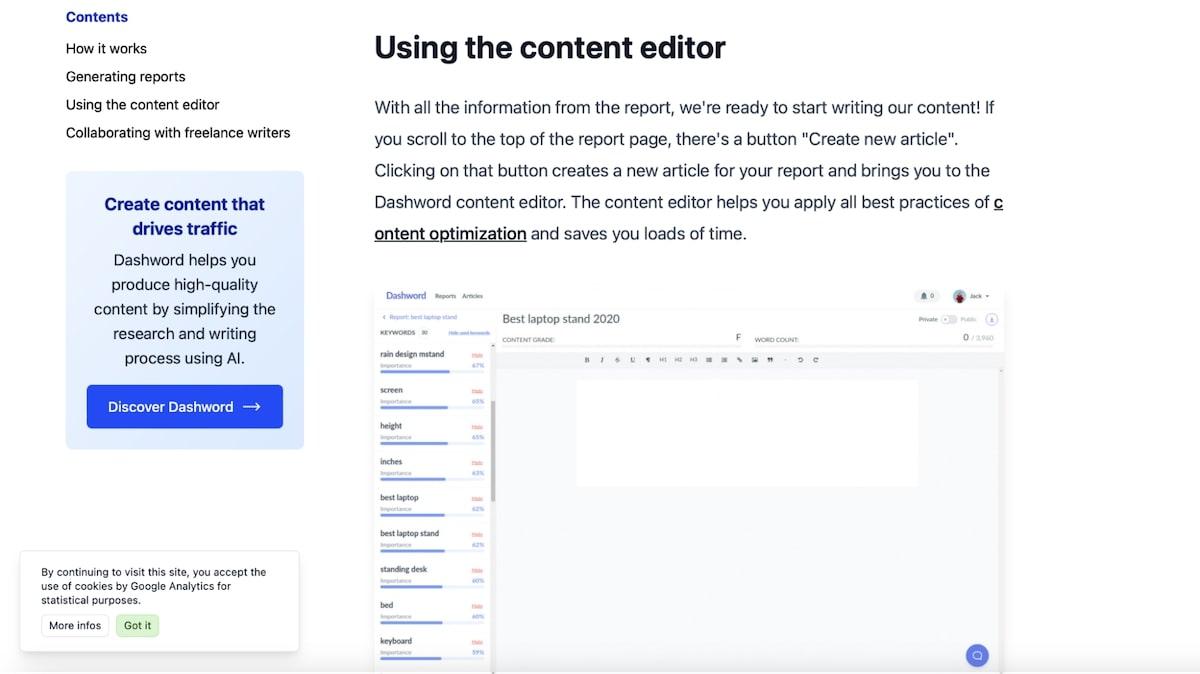
Task: Click the WORD COUNT label
Action: coord(777,340)
